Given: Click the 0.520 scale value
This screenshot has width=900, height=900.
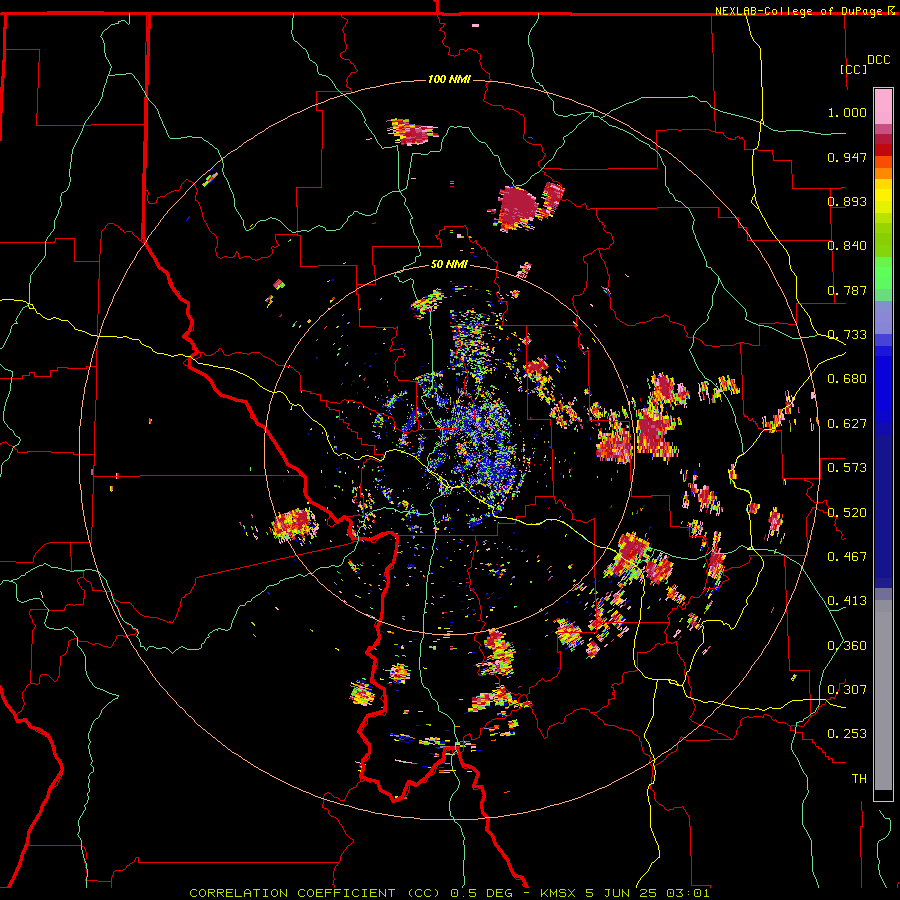Looking at the screenshot, I should pyautogui.click(x=847, y=513).
